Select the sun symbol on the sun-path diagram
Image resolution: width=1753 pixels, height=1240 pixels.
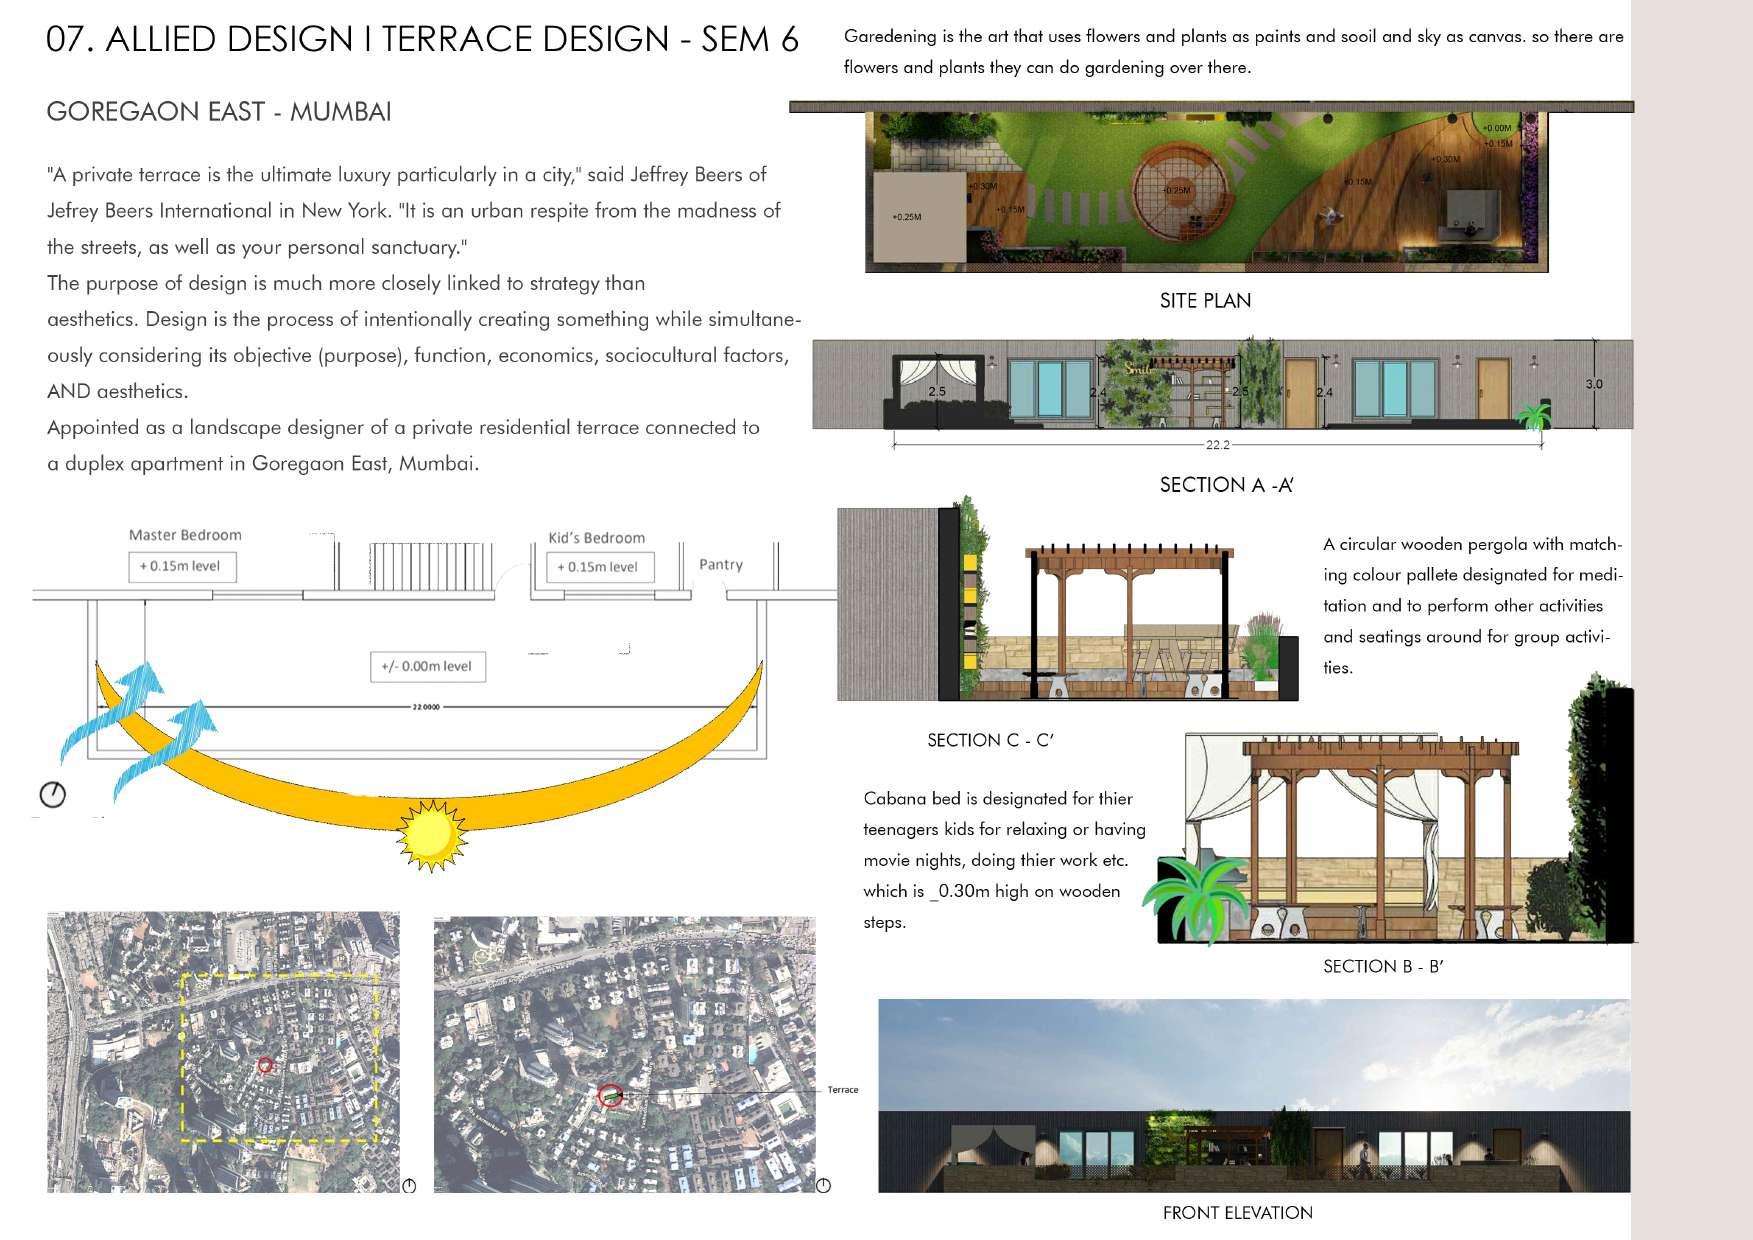[x=430, y=834]
